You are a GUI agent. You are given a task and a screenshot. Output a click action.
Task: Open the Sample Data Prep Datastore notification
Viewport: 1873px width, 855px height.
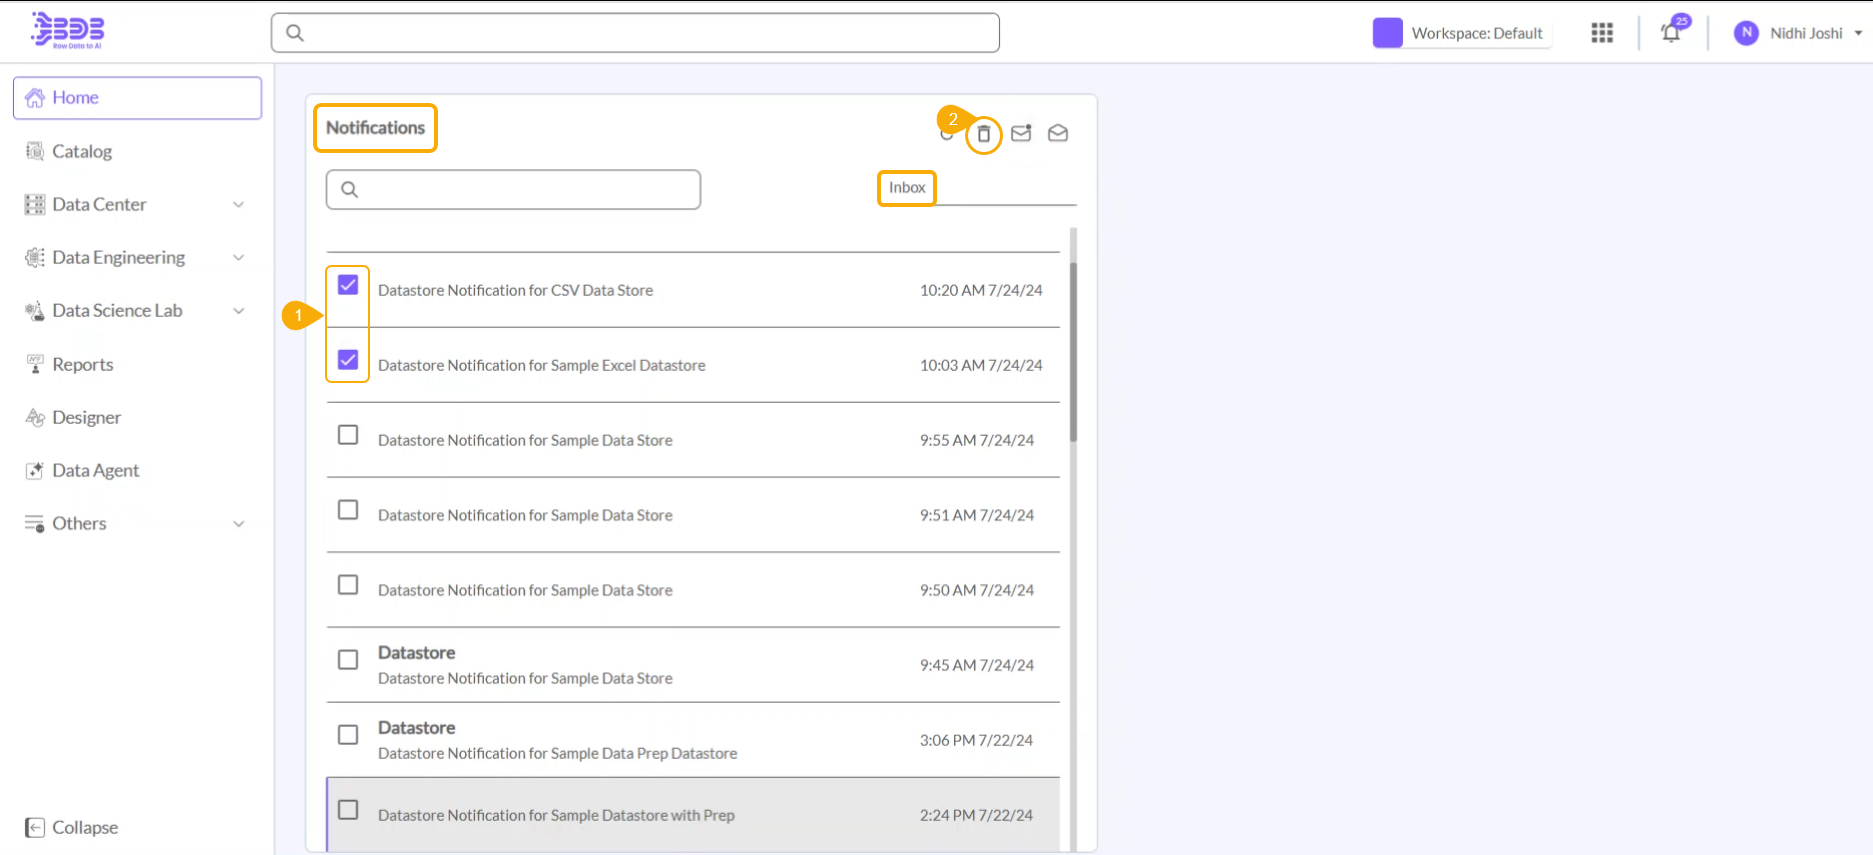coord(557,741)
